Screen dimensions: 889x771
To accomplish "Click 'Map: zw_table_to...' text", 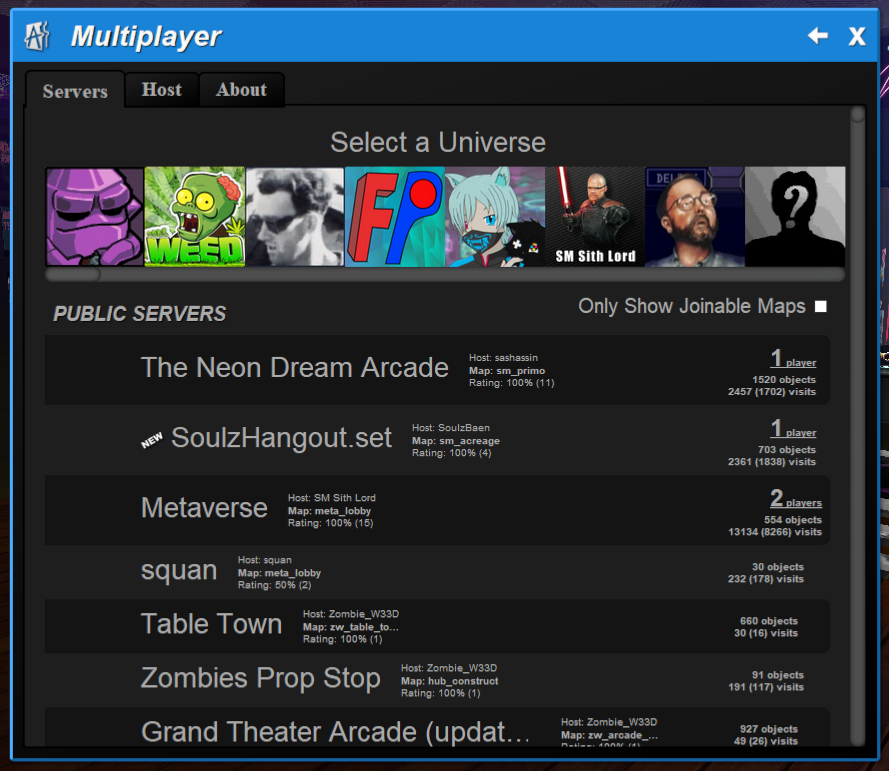I will (x=350, y=627).
